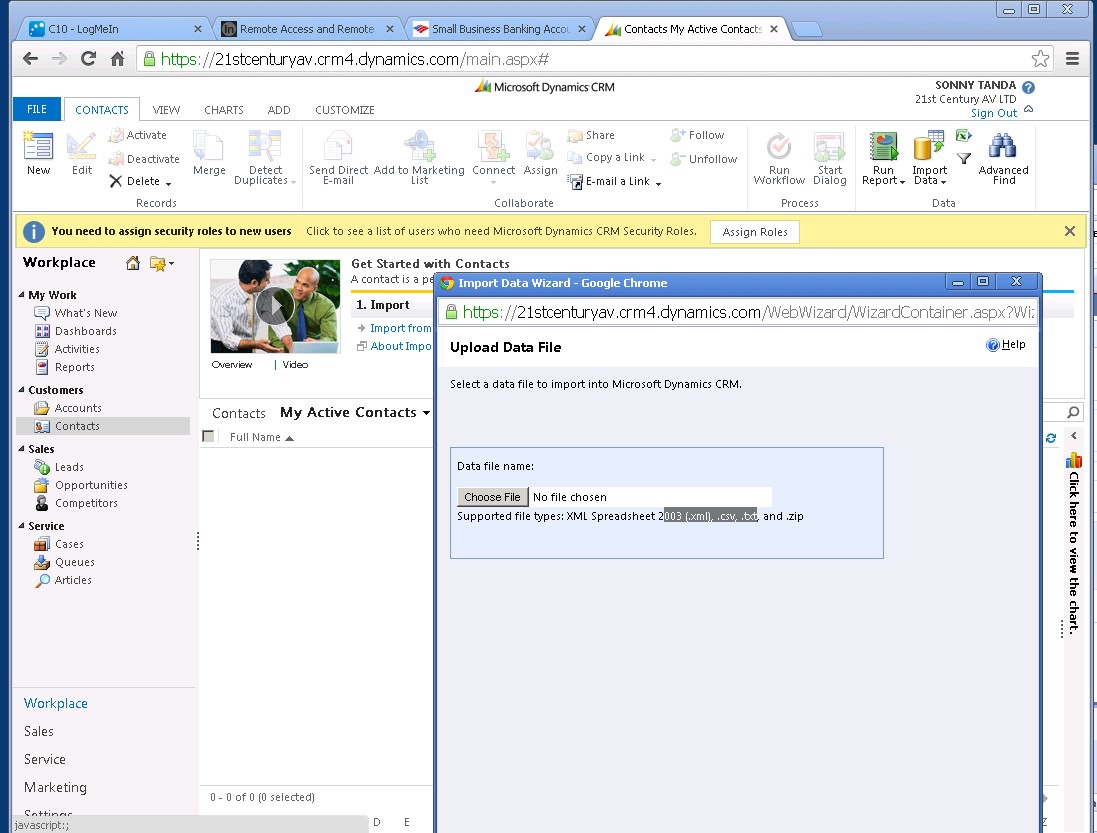1097x833 pixels.
Task: Open the FILE tab
Action: point(37,110)
